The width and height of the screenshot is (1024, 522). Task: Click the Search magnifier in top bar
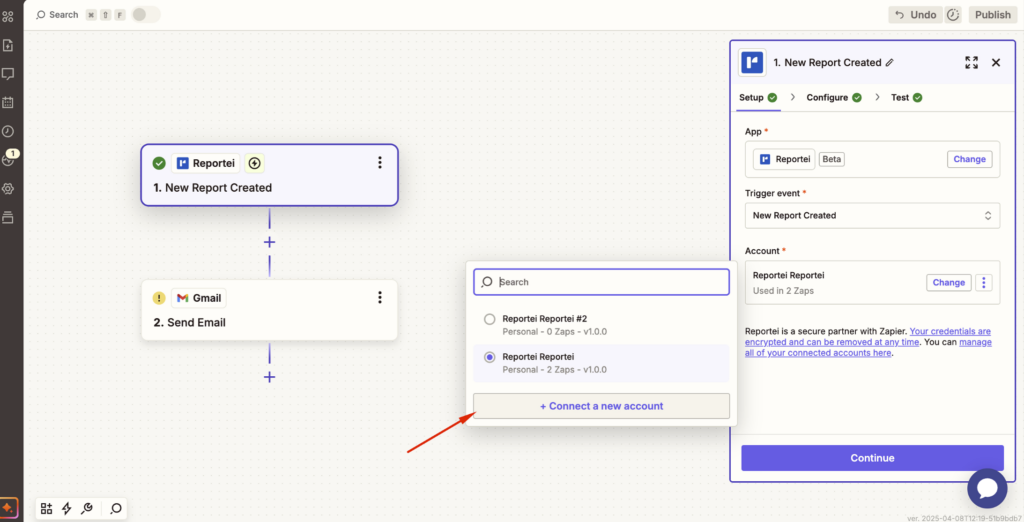[40, 14]
